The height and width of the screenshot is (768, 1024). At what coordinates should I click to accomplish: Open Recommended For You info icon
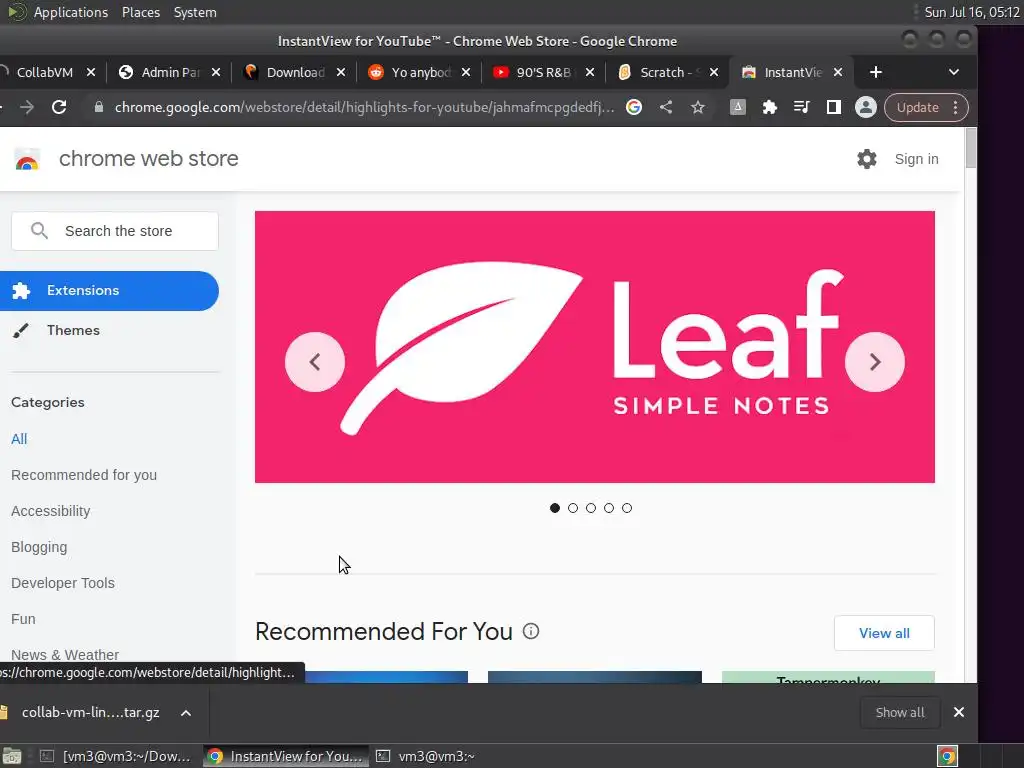click(x=531, y=631)
